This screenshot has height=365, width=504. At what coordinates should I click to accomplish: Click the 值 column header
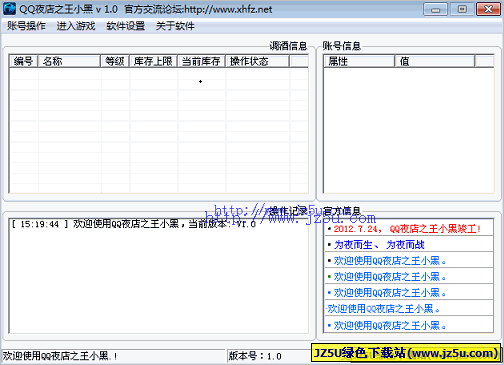click(x=435, y=61)
